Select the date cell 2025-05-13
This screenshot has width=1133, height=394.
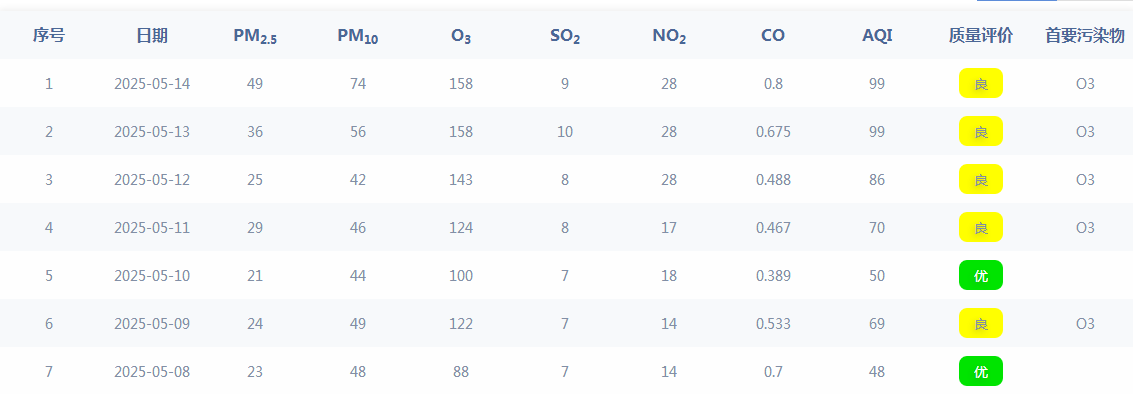[152, 132]
